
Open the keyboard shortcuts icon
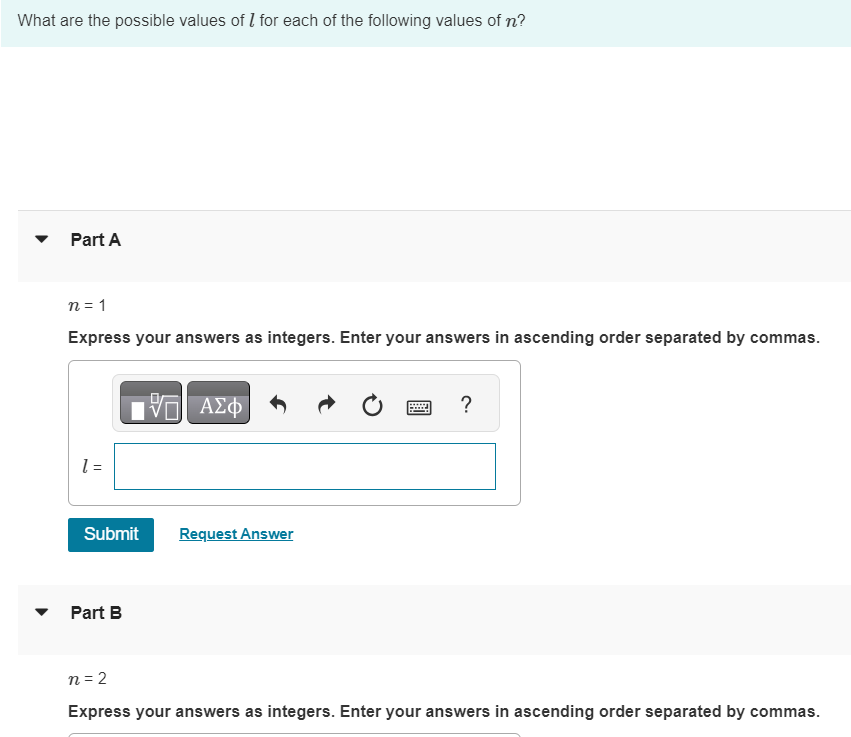418,406
